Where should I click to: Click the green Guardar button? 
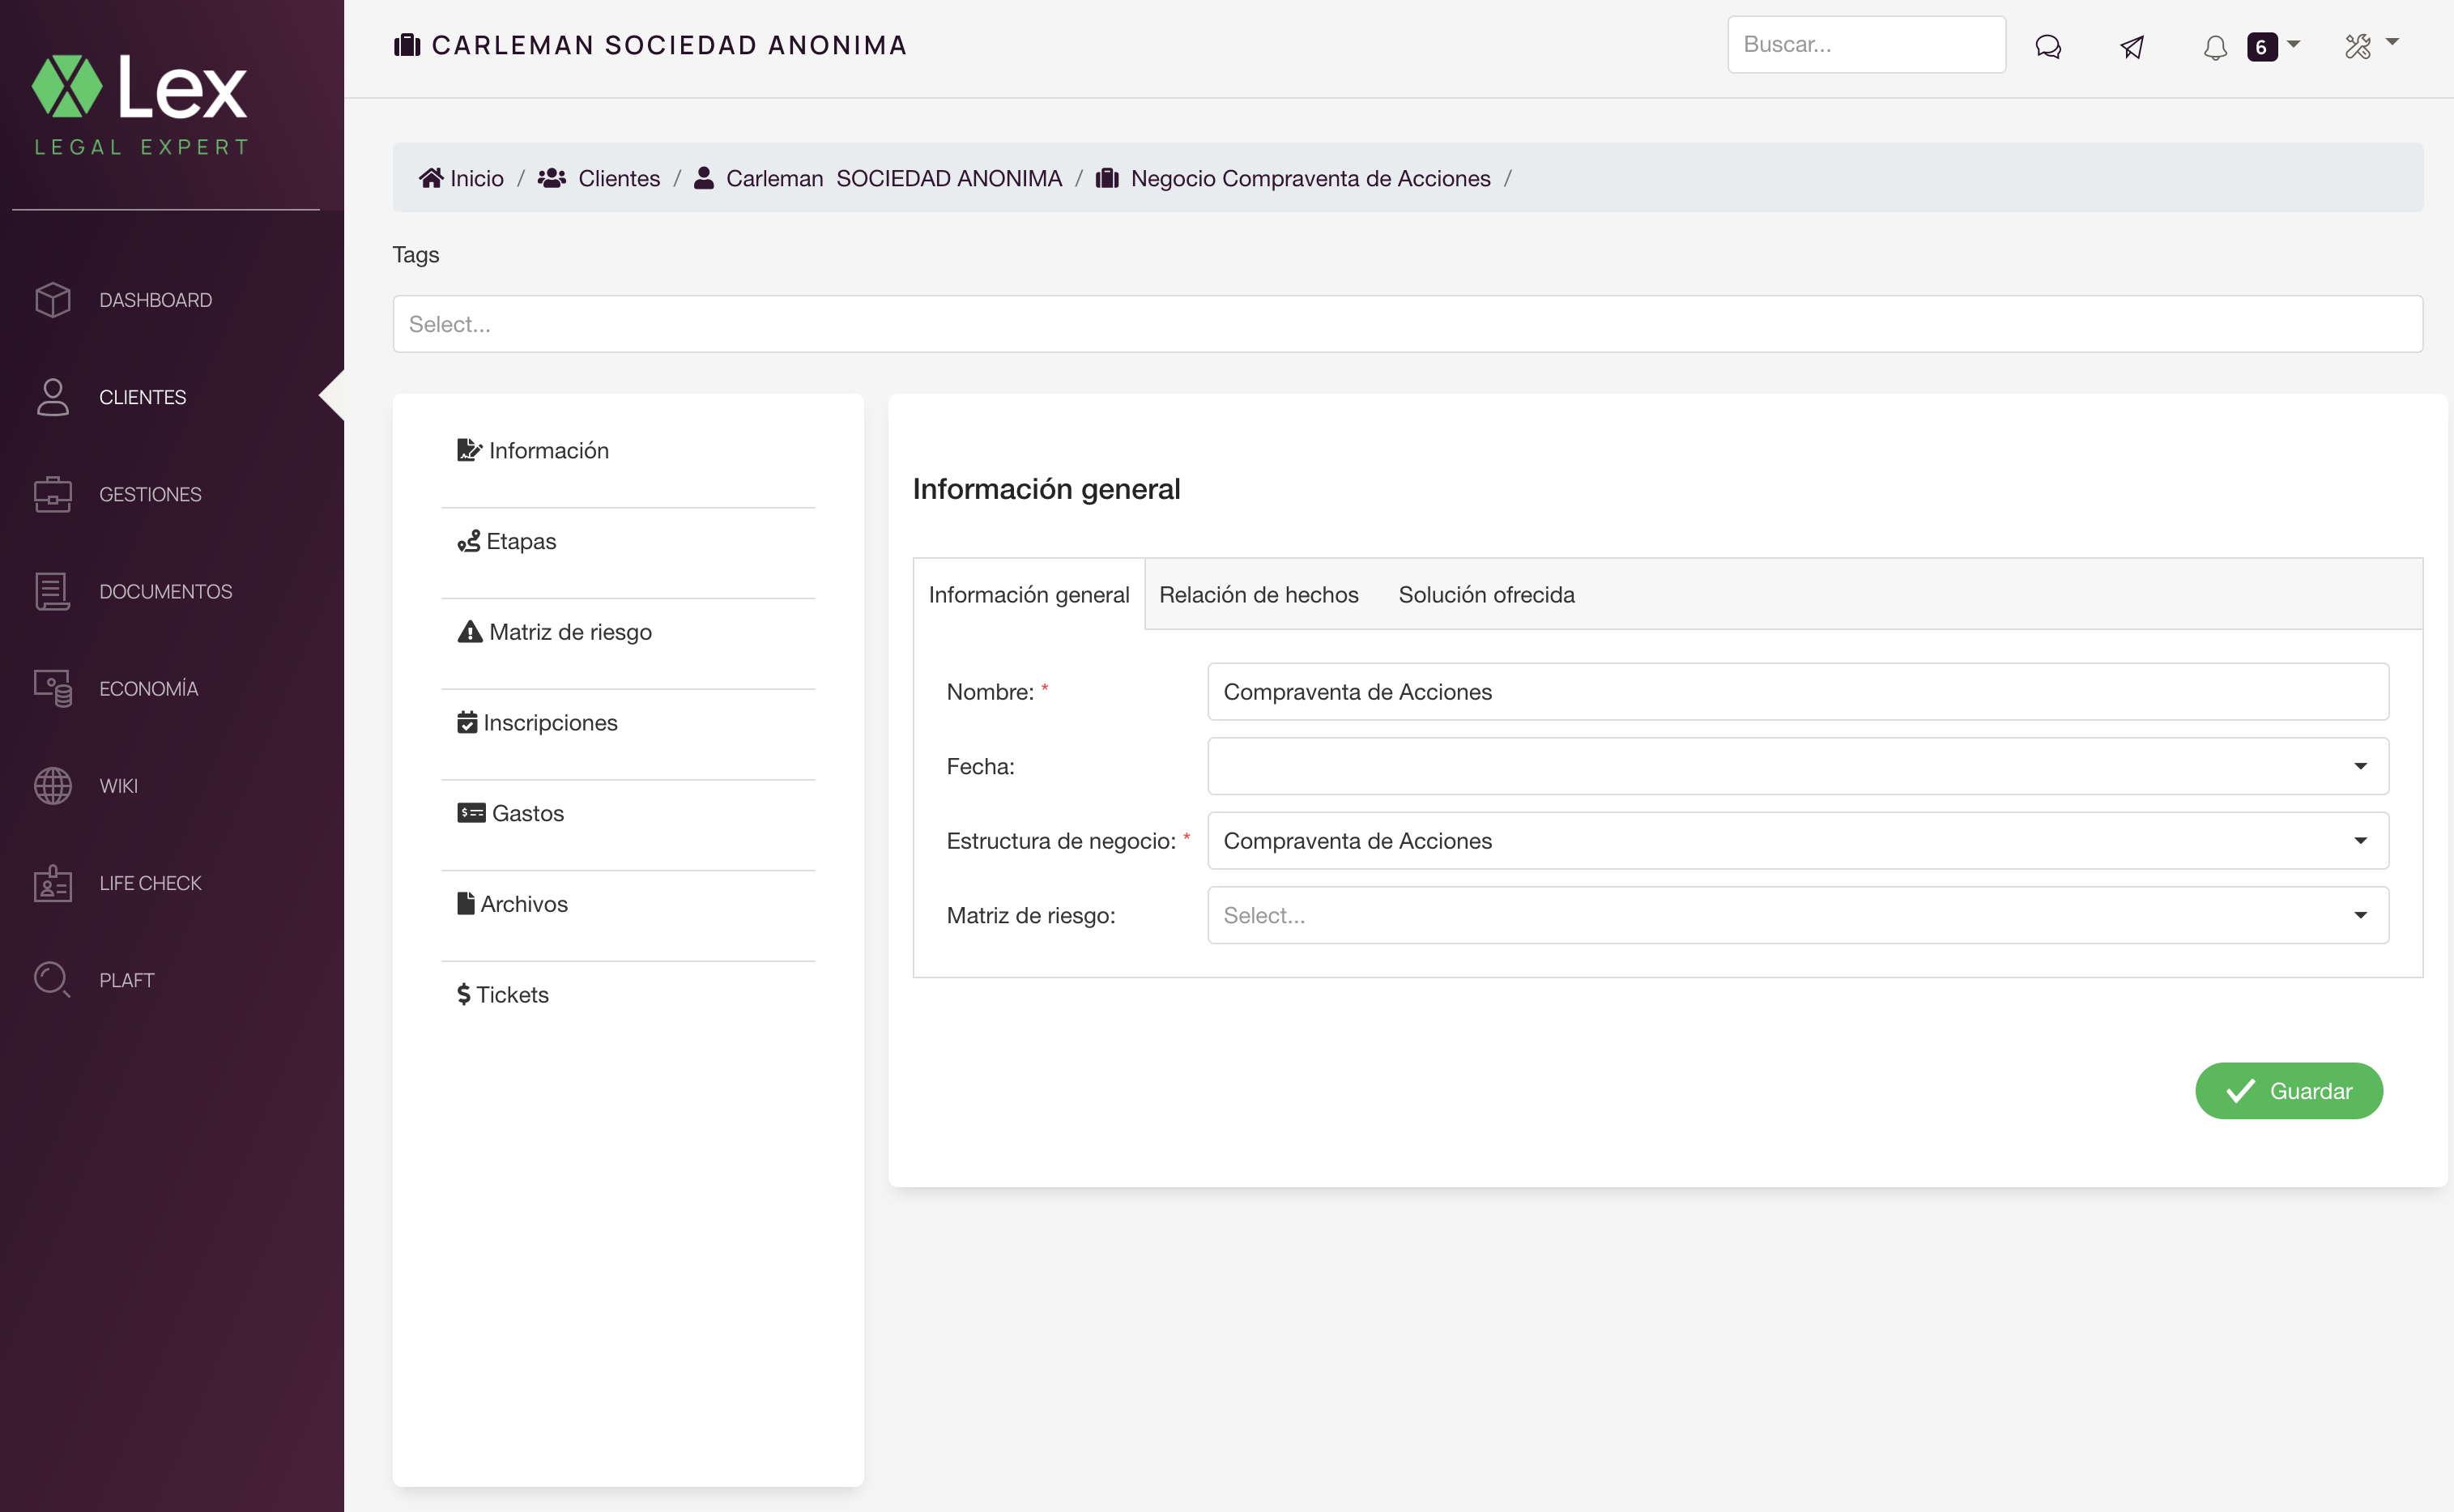point(2289,1091)
